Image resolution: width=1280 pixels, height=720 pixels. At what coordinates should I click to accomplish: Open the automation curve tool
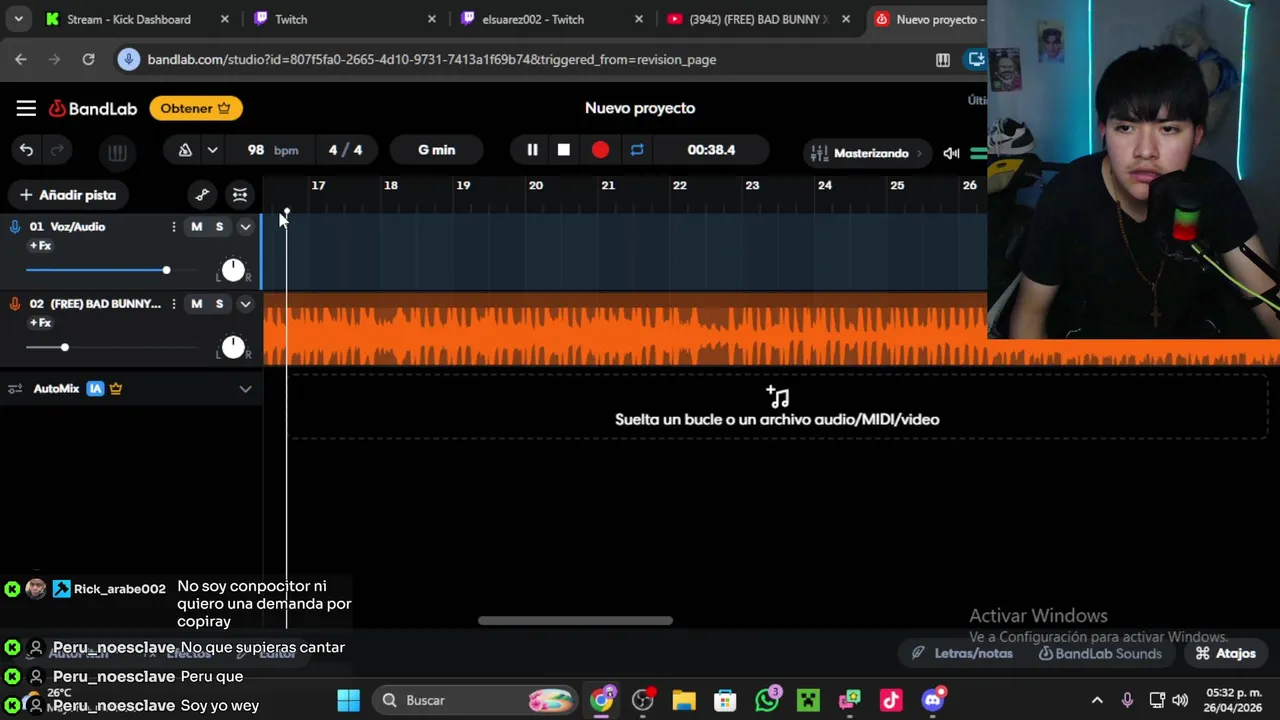click(202, 195)
